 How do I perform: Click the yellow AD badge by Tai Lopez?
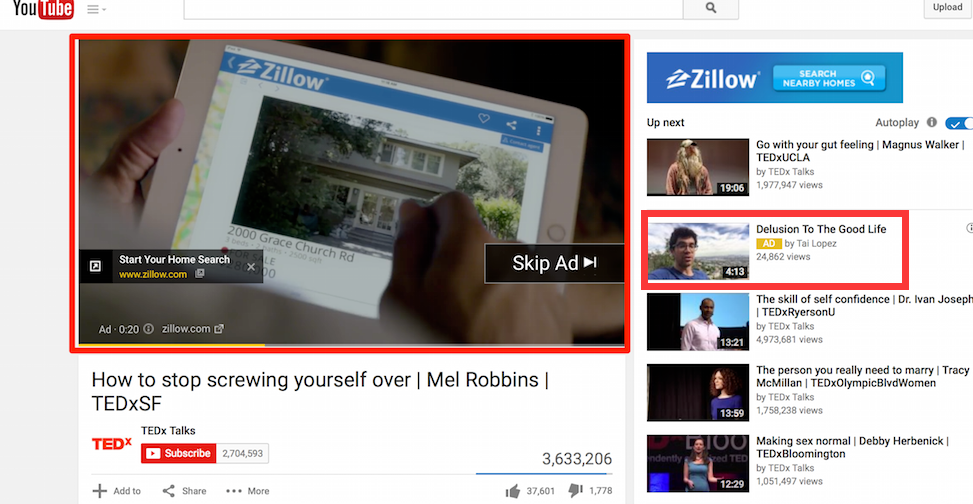point(768,243)
